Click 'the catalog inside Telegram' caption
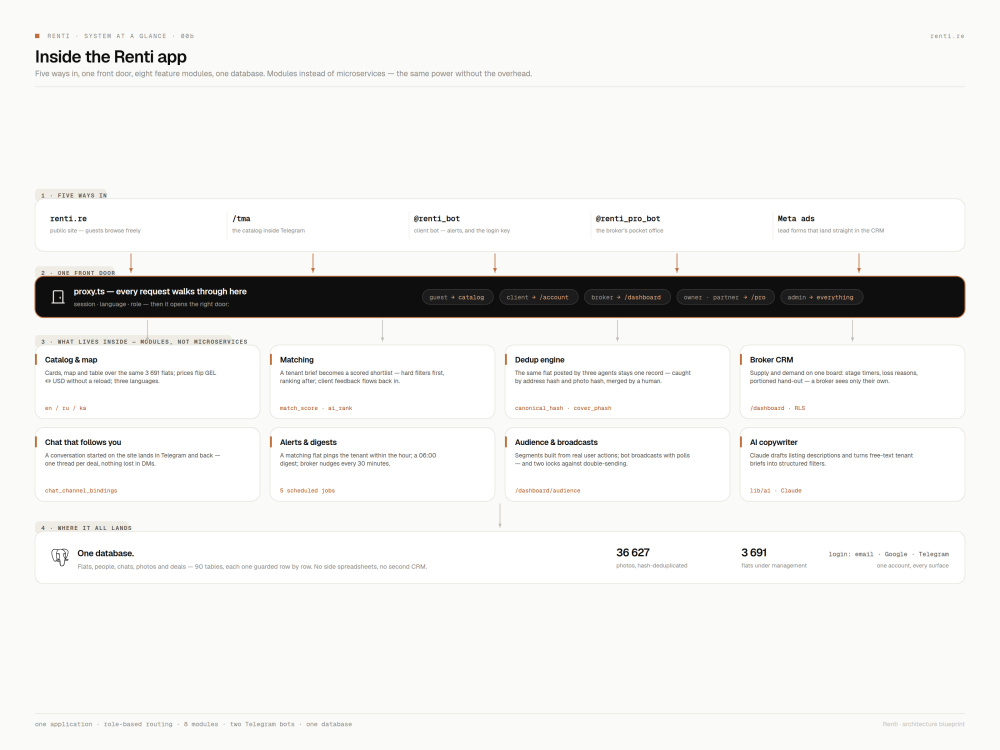The image size is (1000, 750). click(268, 231)
